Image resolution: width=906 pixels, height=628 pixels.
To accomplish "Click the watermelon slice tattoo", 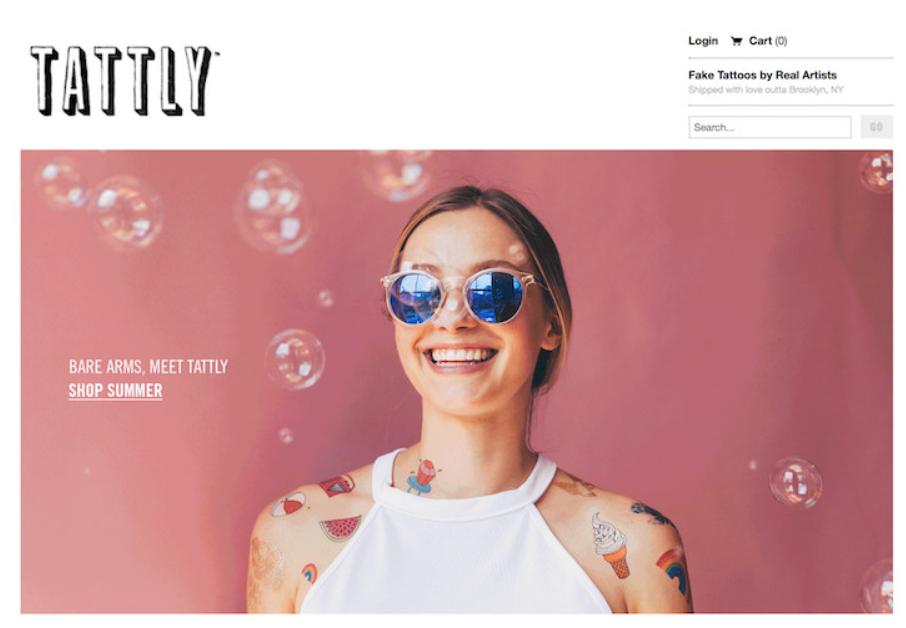I will pos(341,527).
